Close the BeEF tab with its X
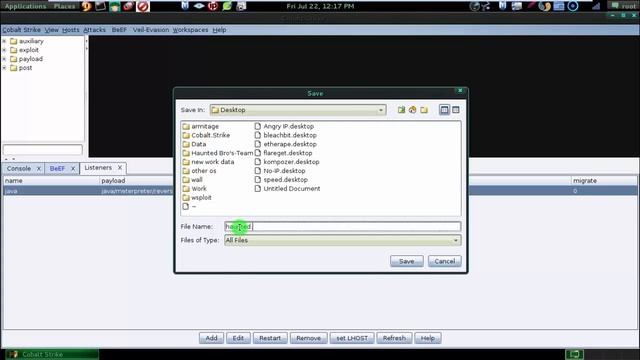640x360 pixels. (x=73, y=168)
